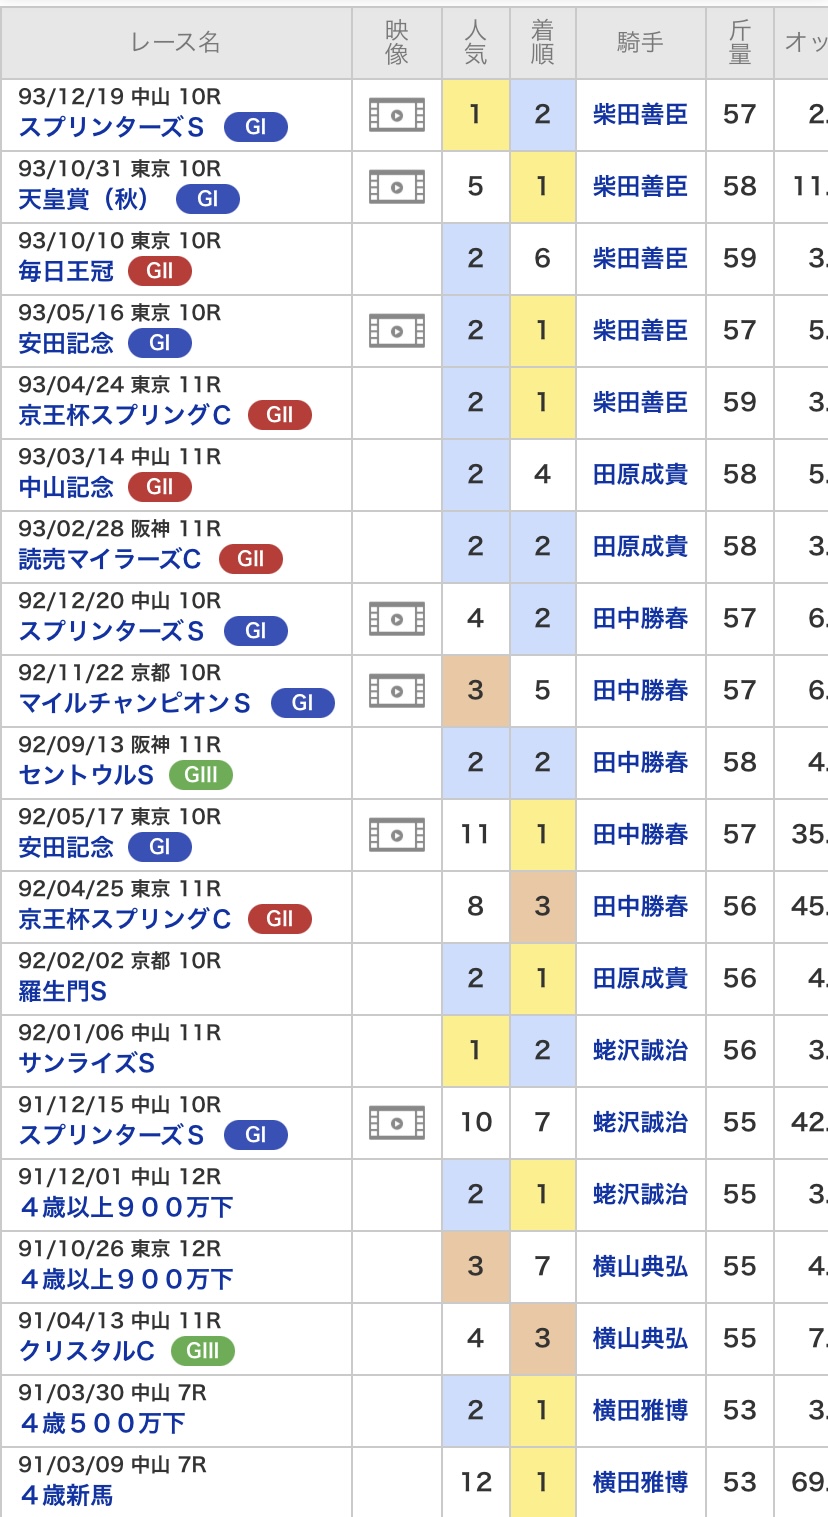Click the 着順 column header
Image resolution: width=828 pixels, height=1517 pixels.
[542, 42]
